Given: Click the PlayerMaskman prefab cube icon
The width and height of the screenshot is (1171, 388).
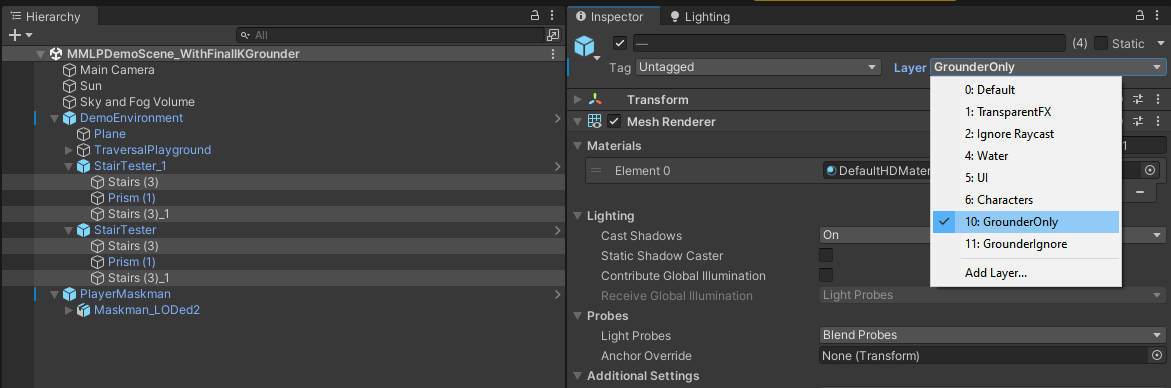Looking at the screenshot, I should 69,294.
